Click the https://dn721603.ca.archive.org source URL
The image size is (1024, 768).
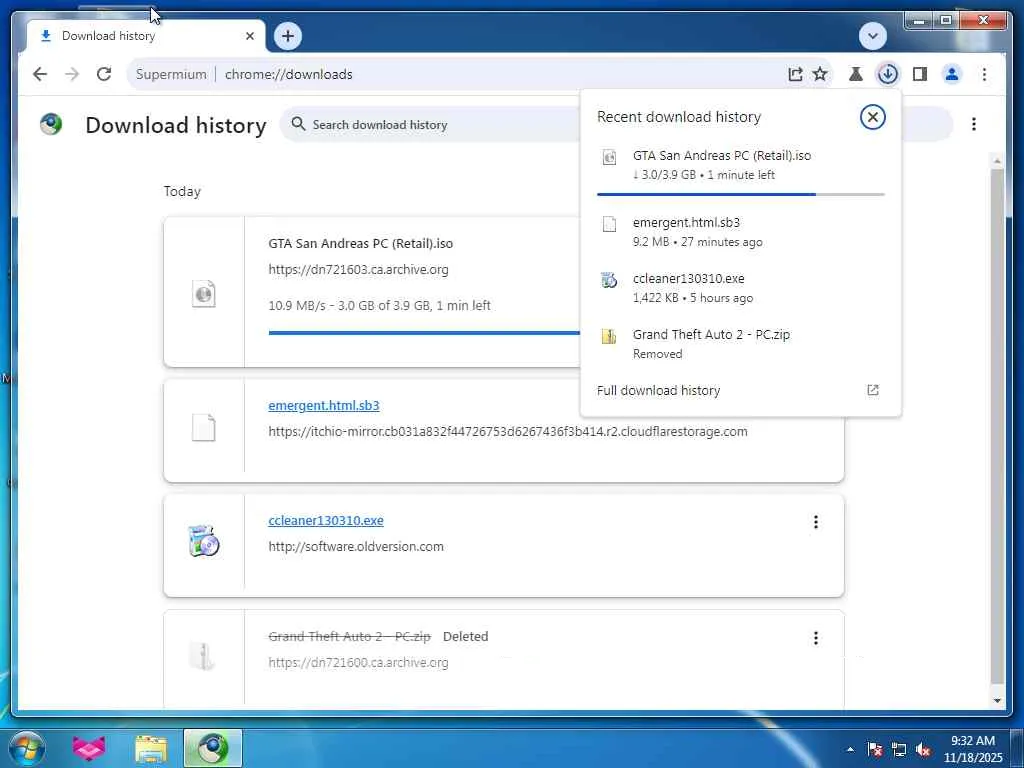pos(359,270)
